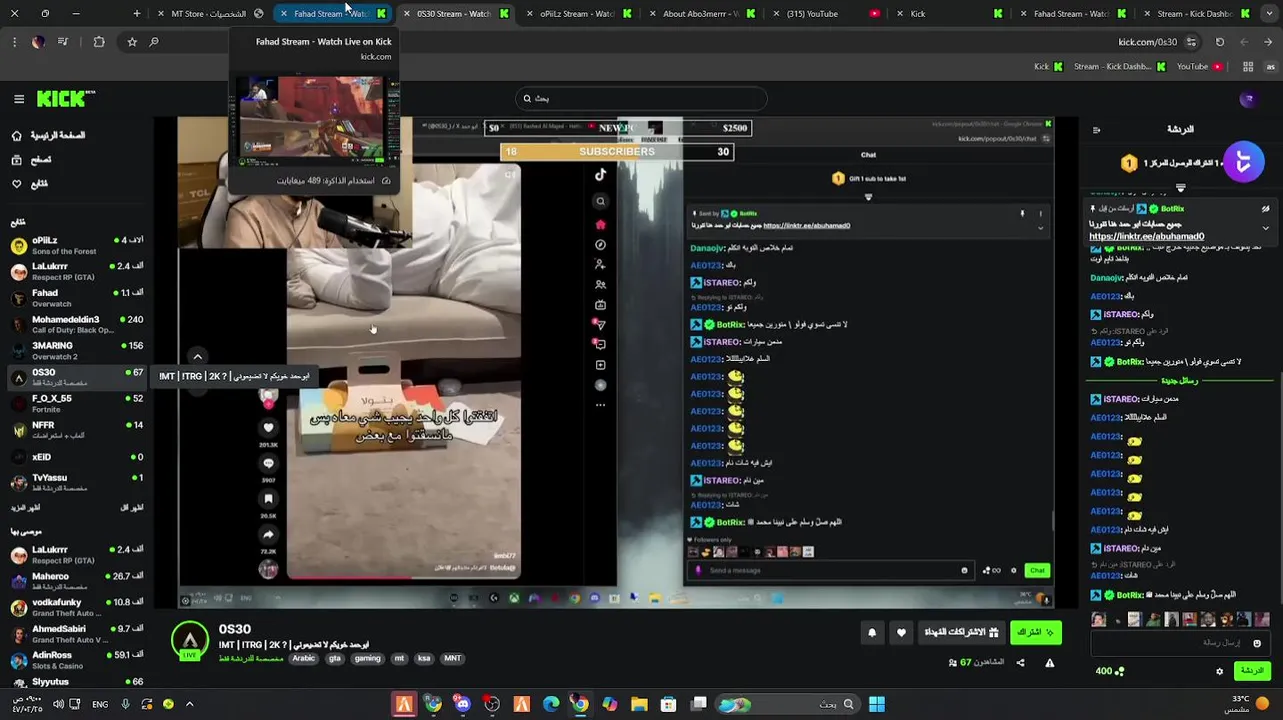1283x720 pixels.
Task: Click the green Subscribe button below the stream
Action: 1035,632
